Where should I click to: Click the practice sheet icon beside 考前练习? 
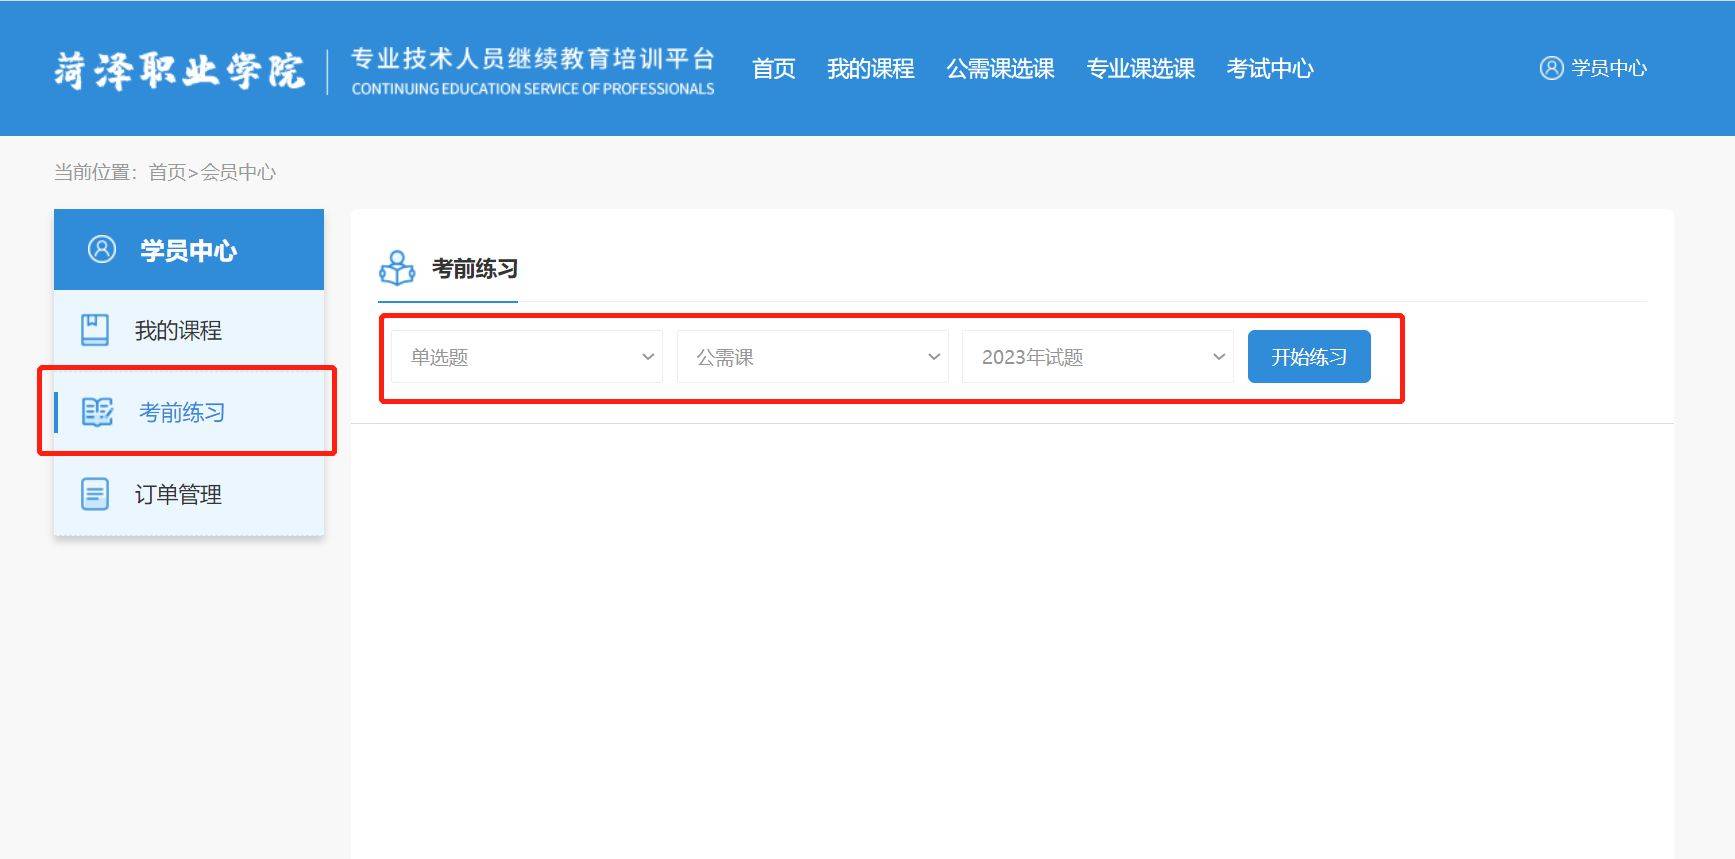click(x=97, y=412)
